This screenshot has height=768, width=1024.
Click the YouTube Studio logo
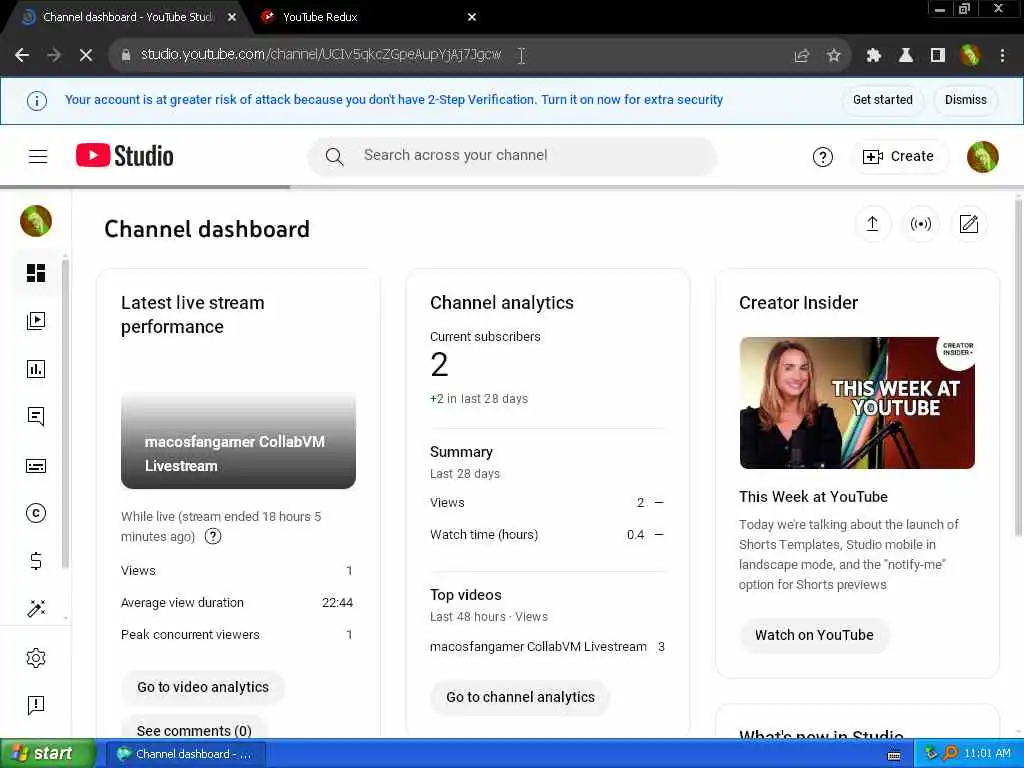pyautogui.click(x=125, y=155)
